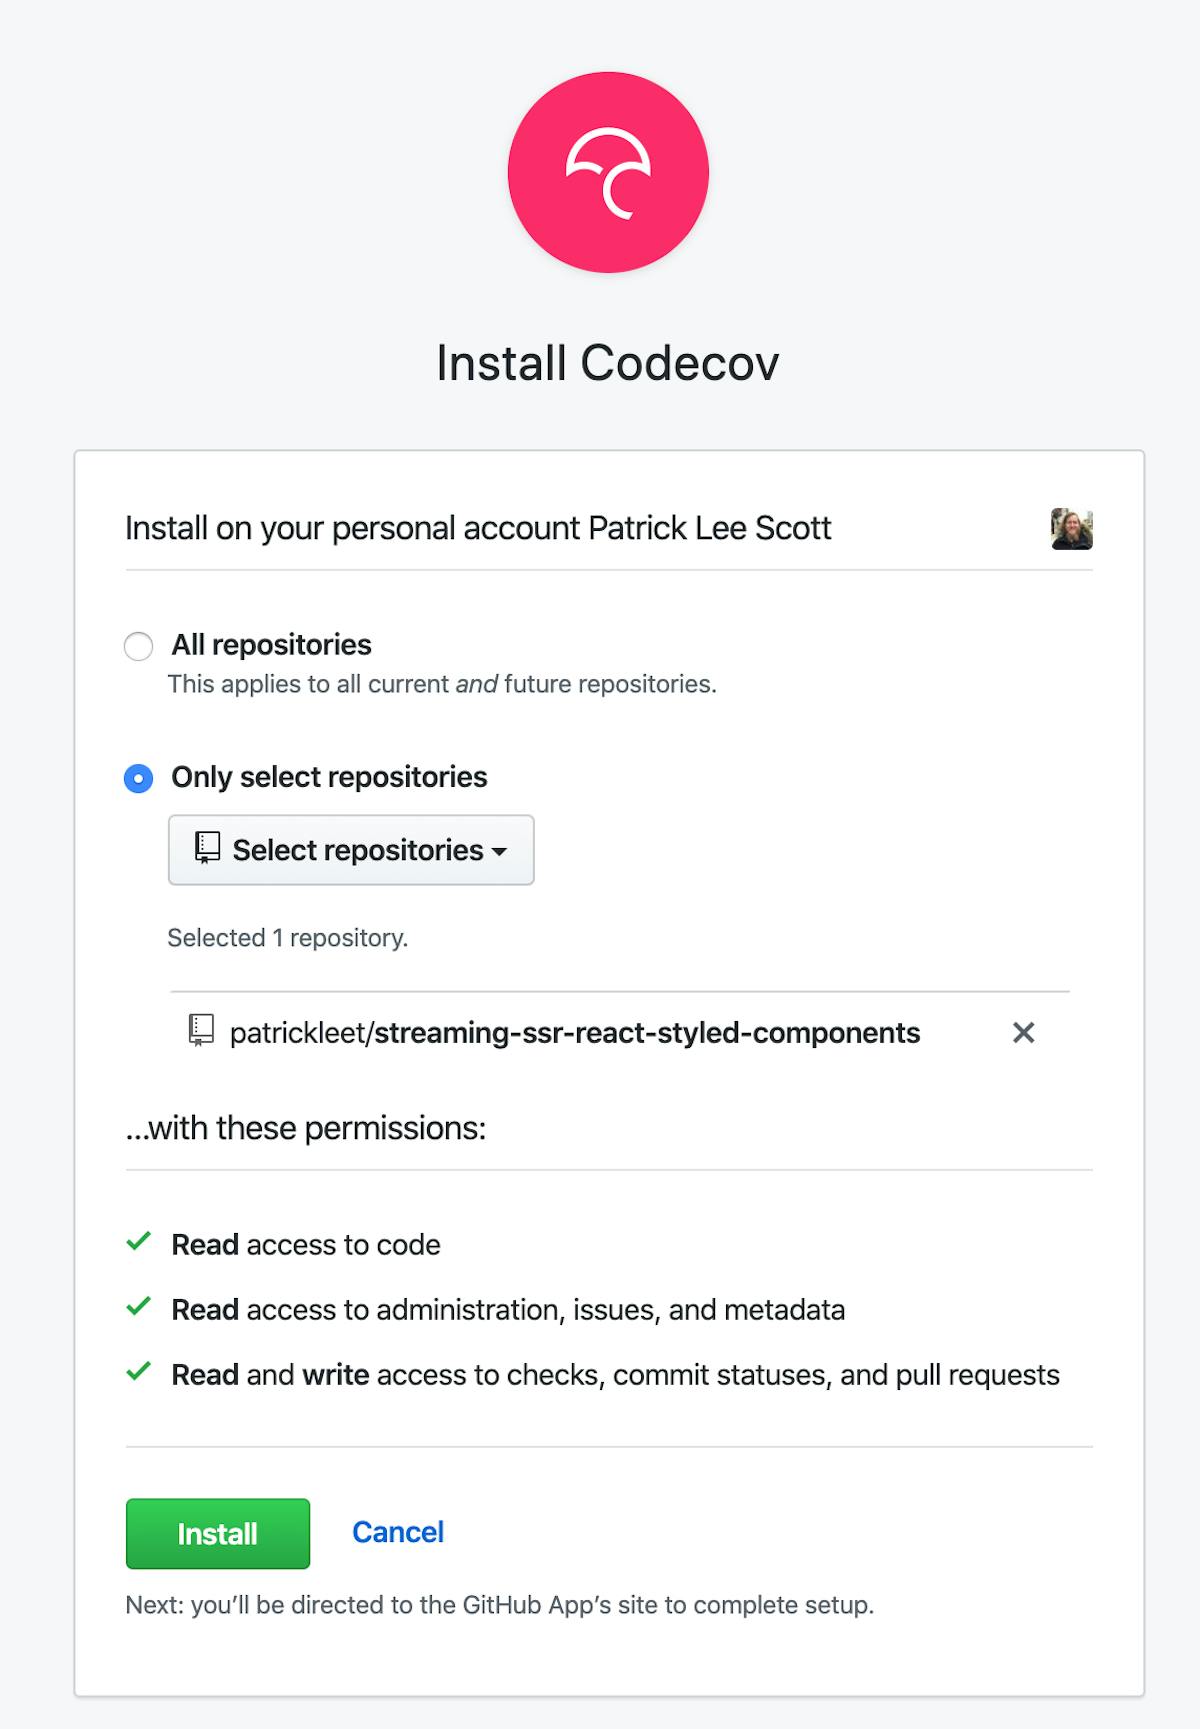Open the patrickleet/streaming-ssr-react-styled-components repository entry

click(x=575, y=1033)
